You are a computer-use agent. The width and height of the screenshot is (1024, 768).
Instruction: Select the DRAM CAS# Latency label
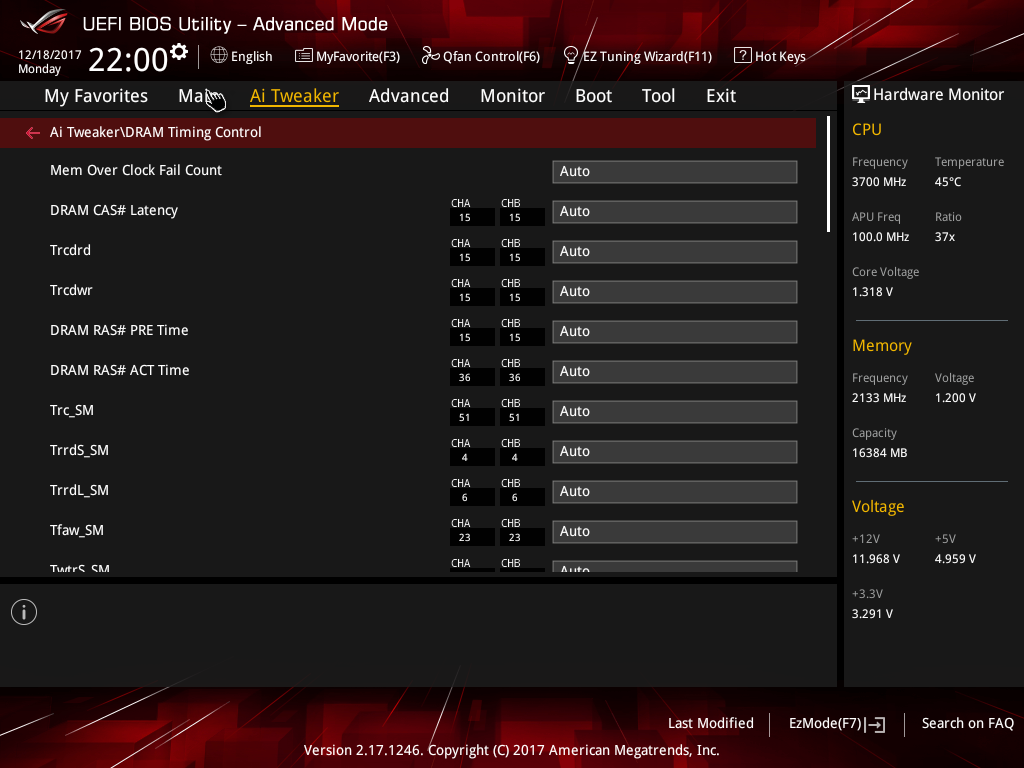[x=114, y=210]
